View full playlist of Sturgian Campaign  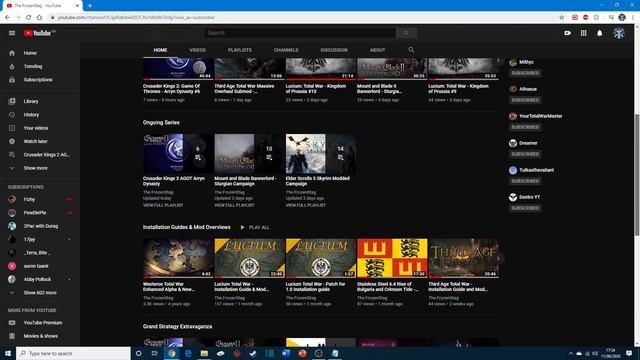coord(234,205)
